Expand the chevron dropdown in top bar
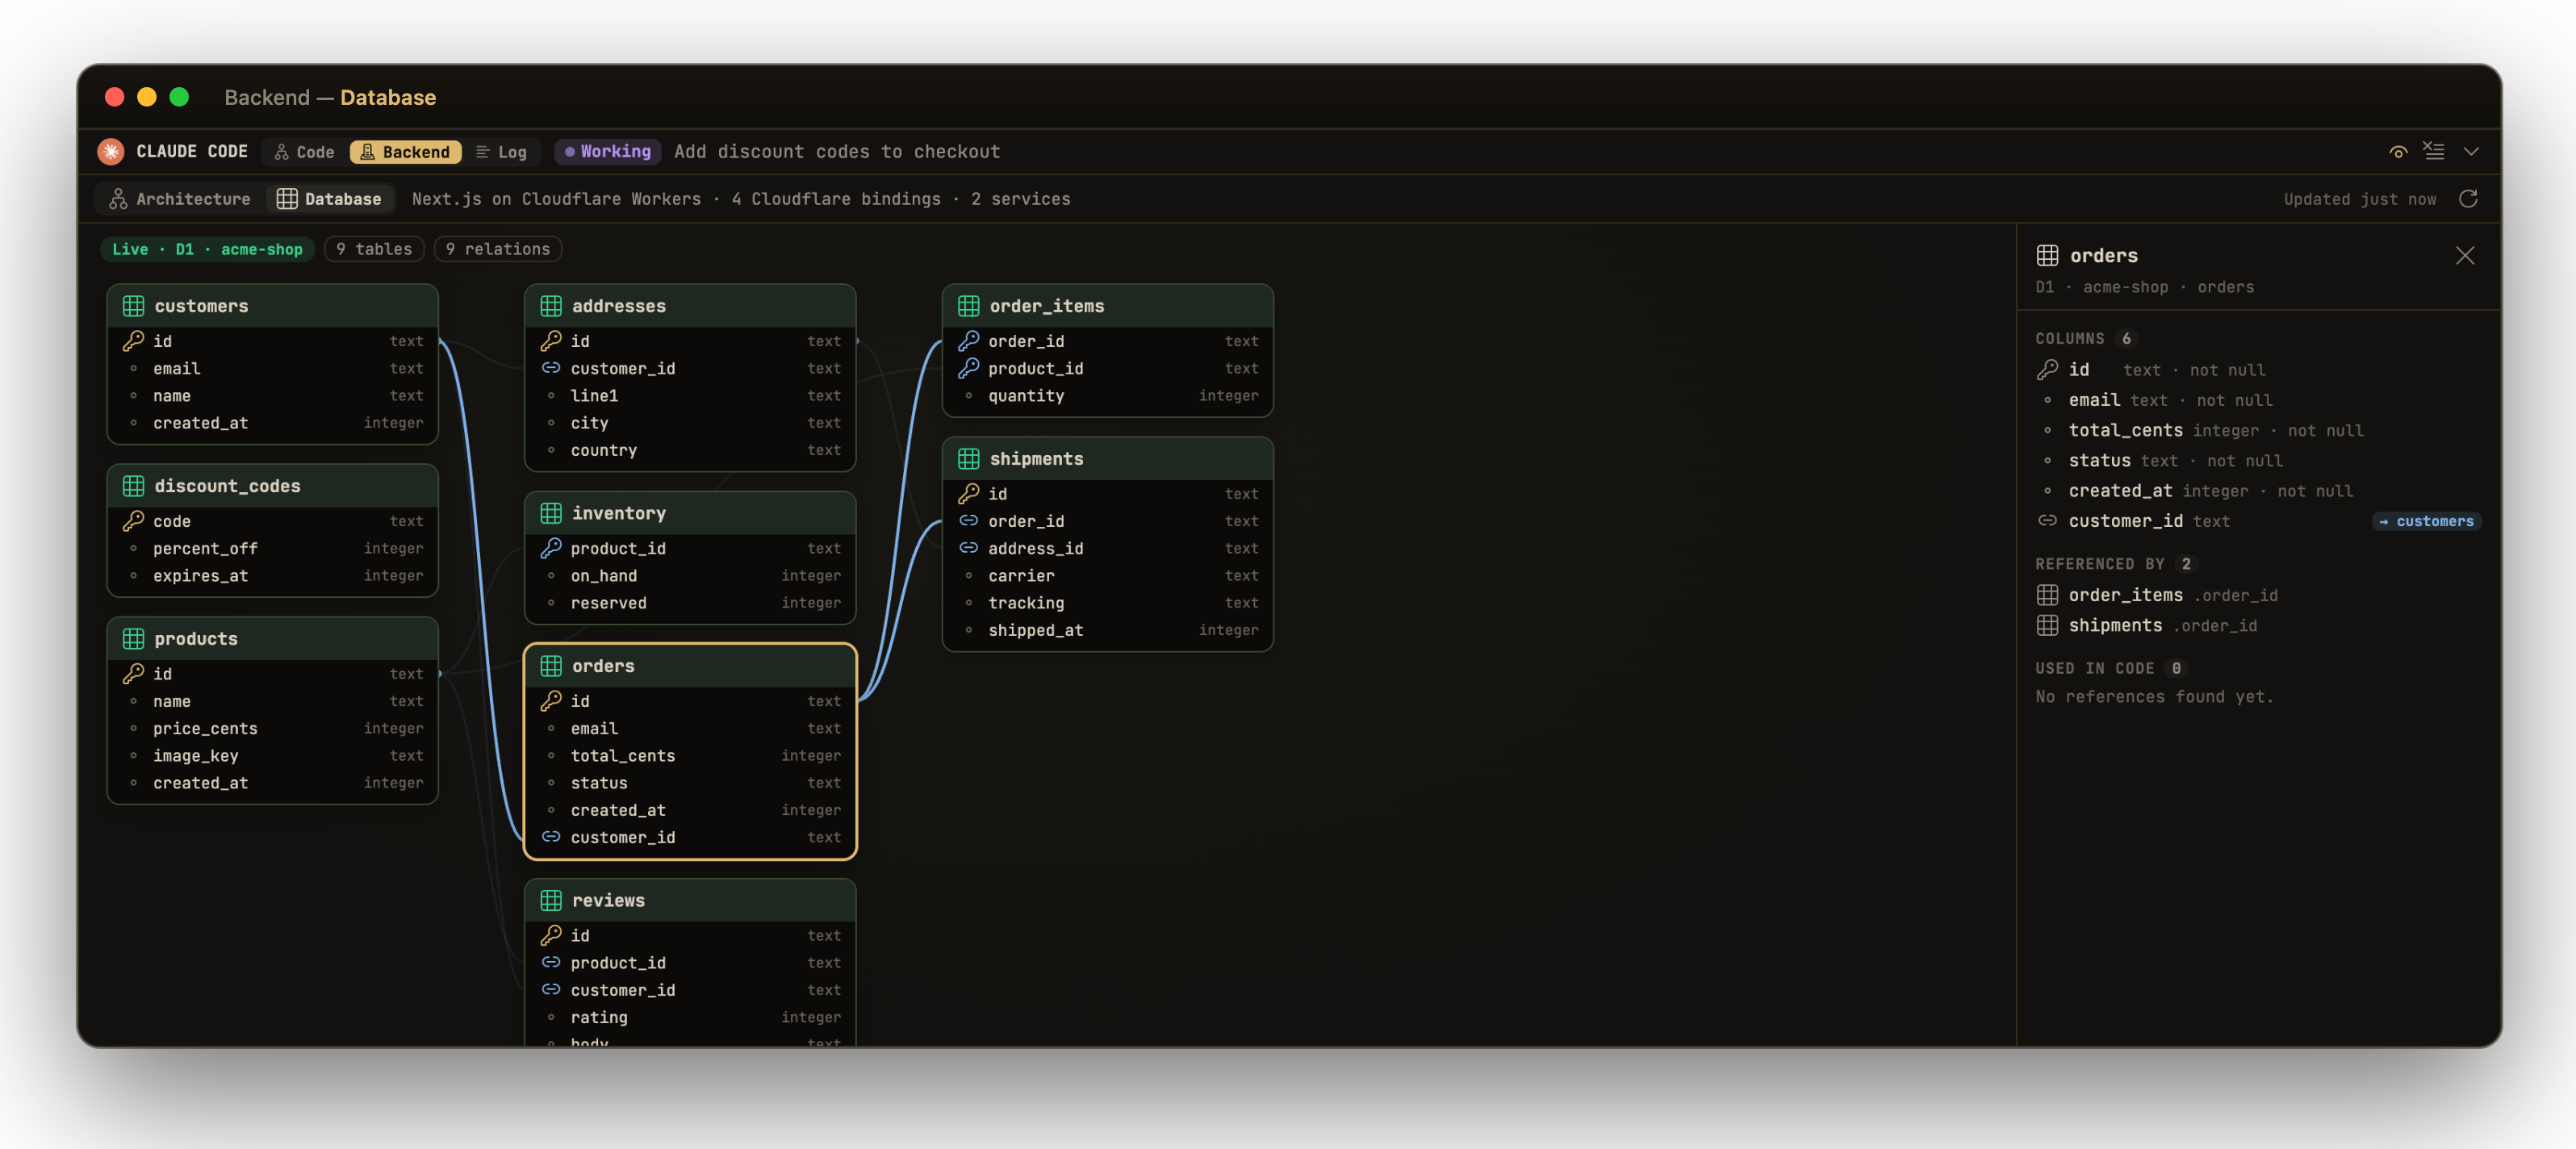 2471,152
